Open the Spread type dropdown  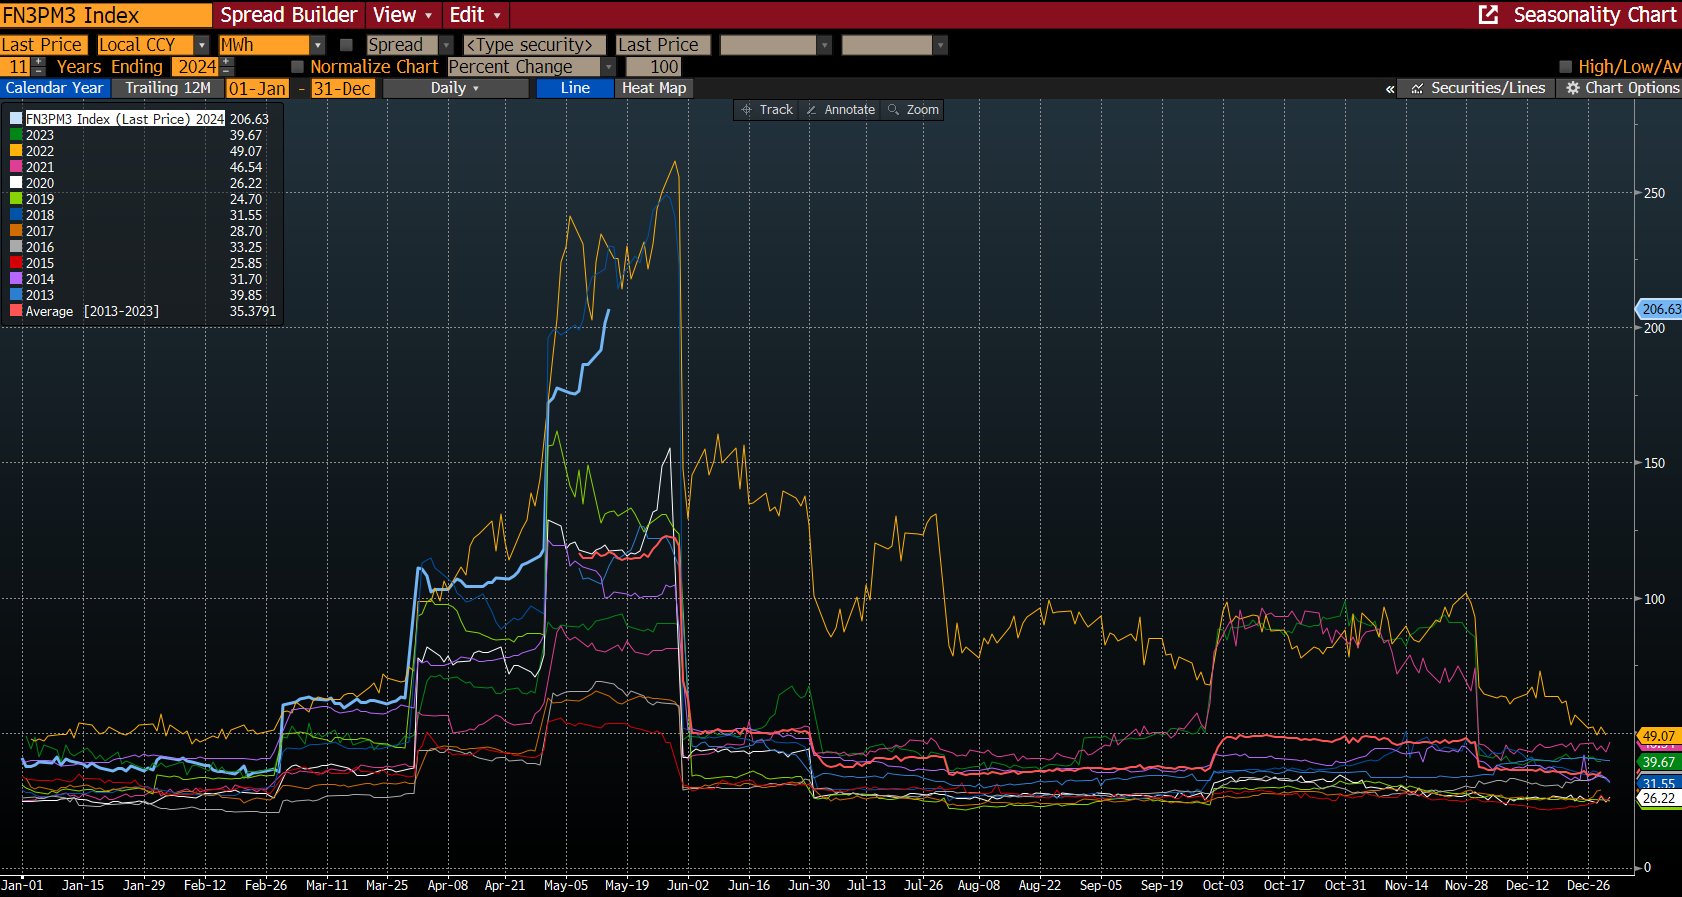coord(446,45)
